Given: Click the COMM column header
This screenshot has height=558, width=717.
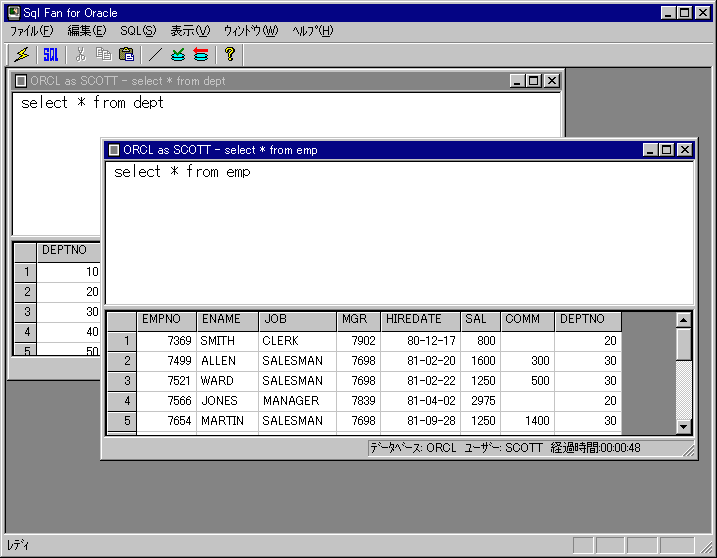Looking at the screenshot, I should (x=528, y=321).
